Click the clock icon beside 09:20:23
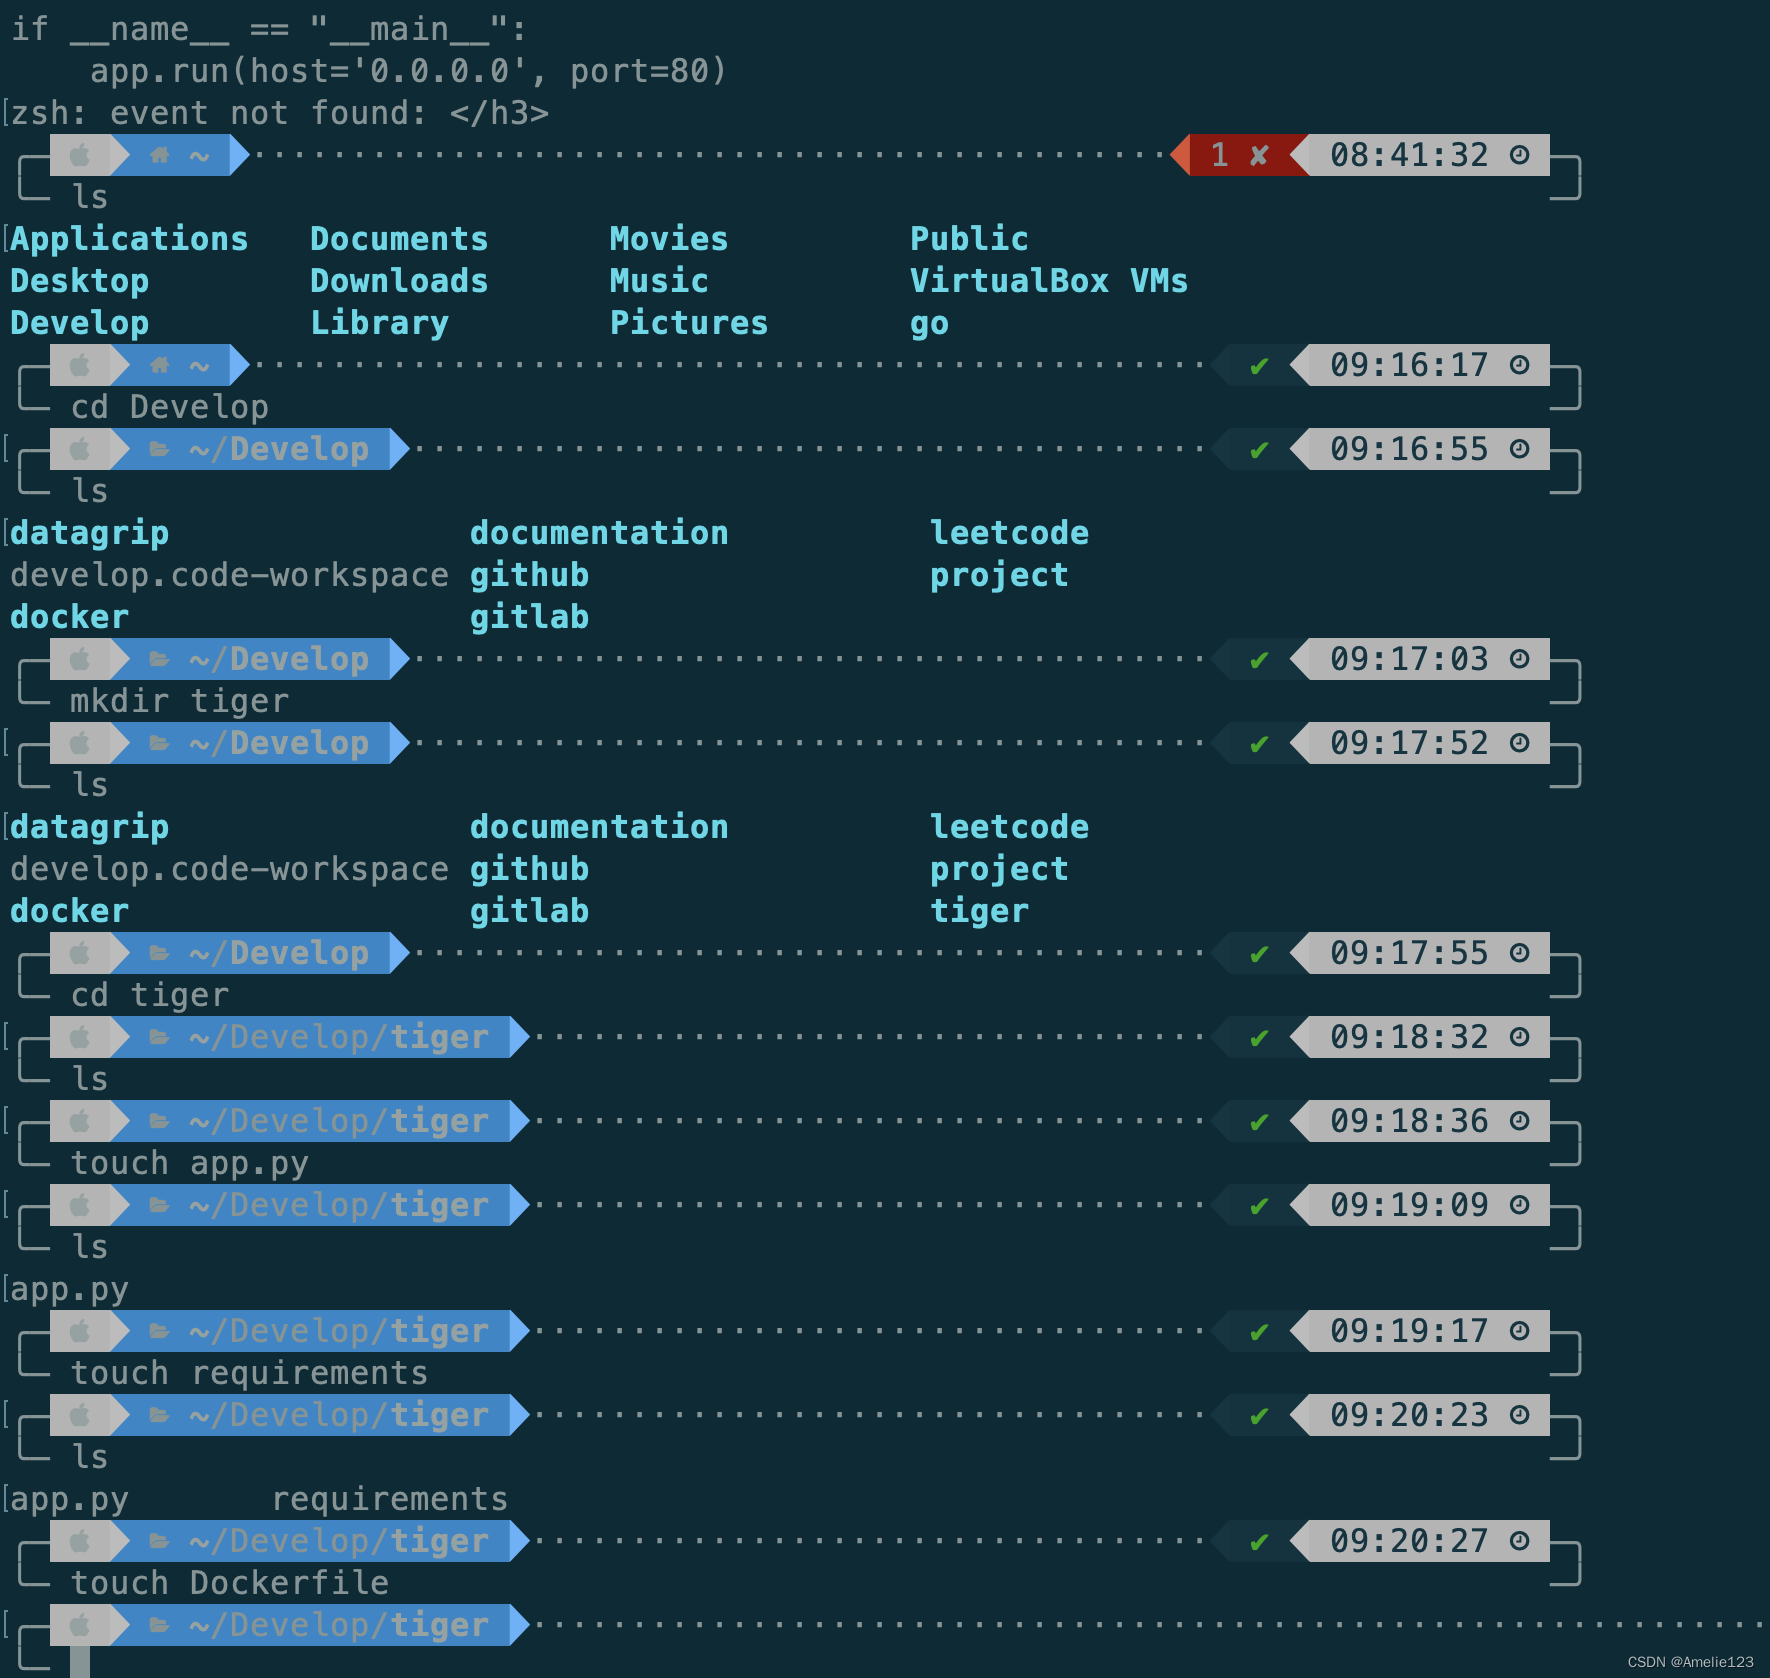1770x1678 pixels. pyautogui.click(x=1519, y=1415)
